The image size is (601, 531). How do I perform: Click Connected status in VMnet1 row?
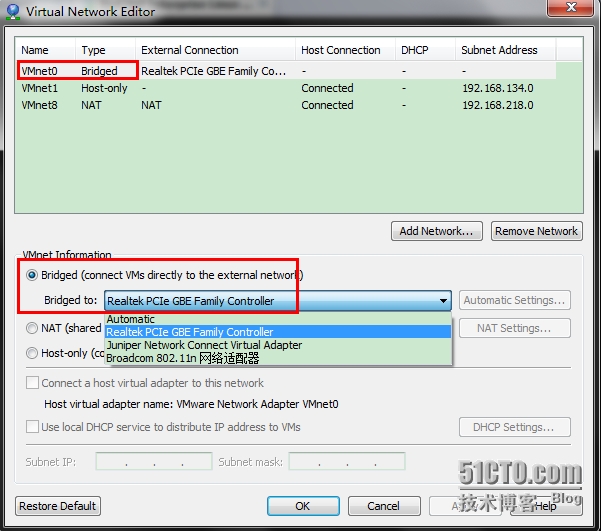coord(327,88)
